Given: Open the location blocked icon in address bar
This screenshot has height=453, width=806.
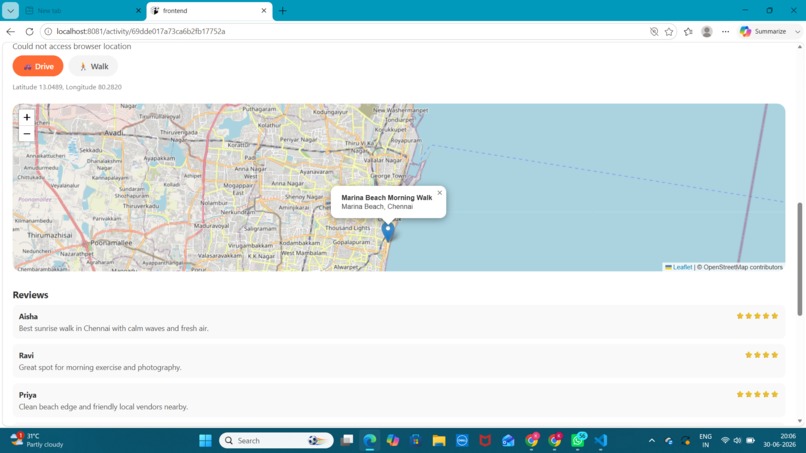Looking at the screenshot, I should point(654,31).
